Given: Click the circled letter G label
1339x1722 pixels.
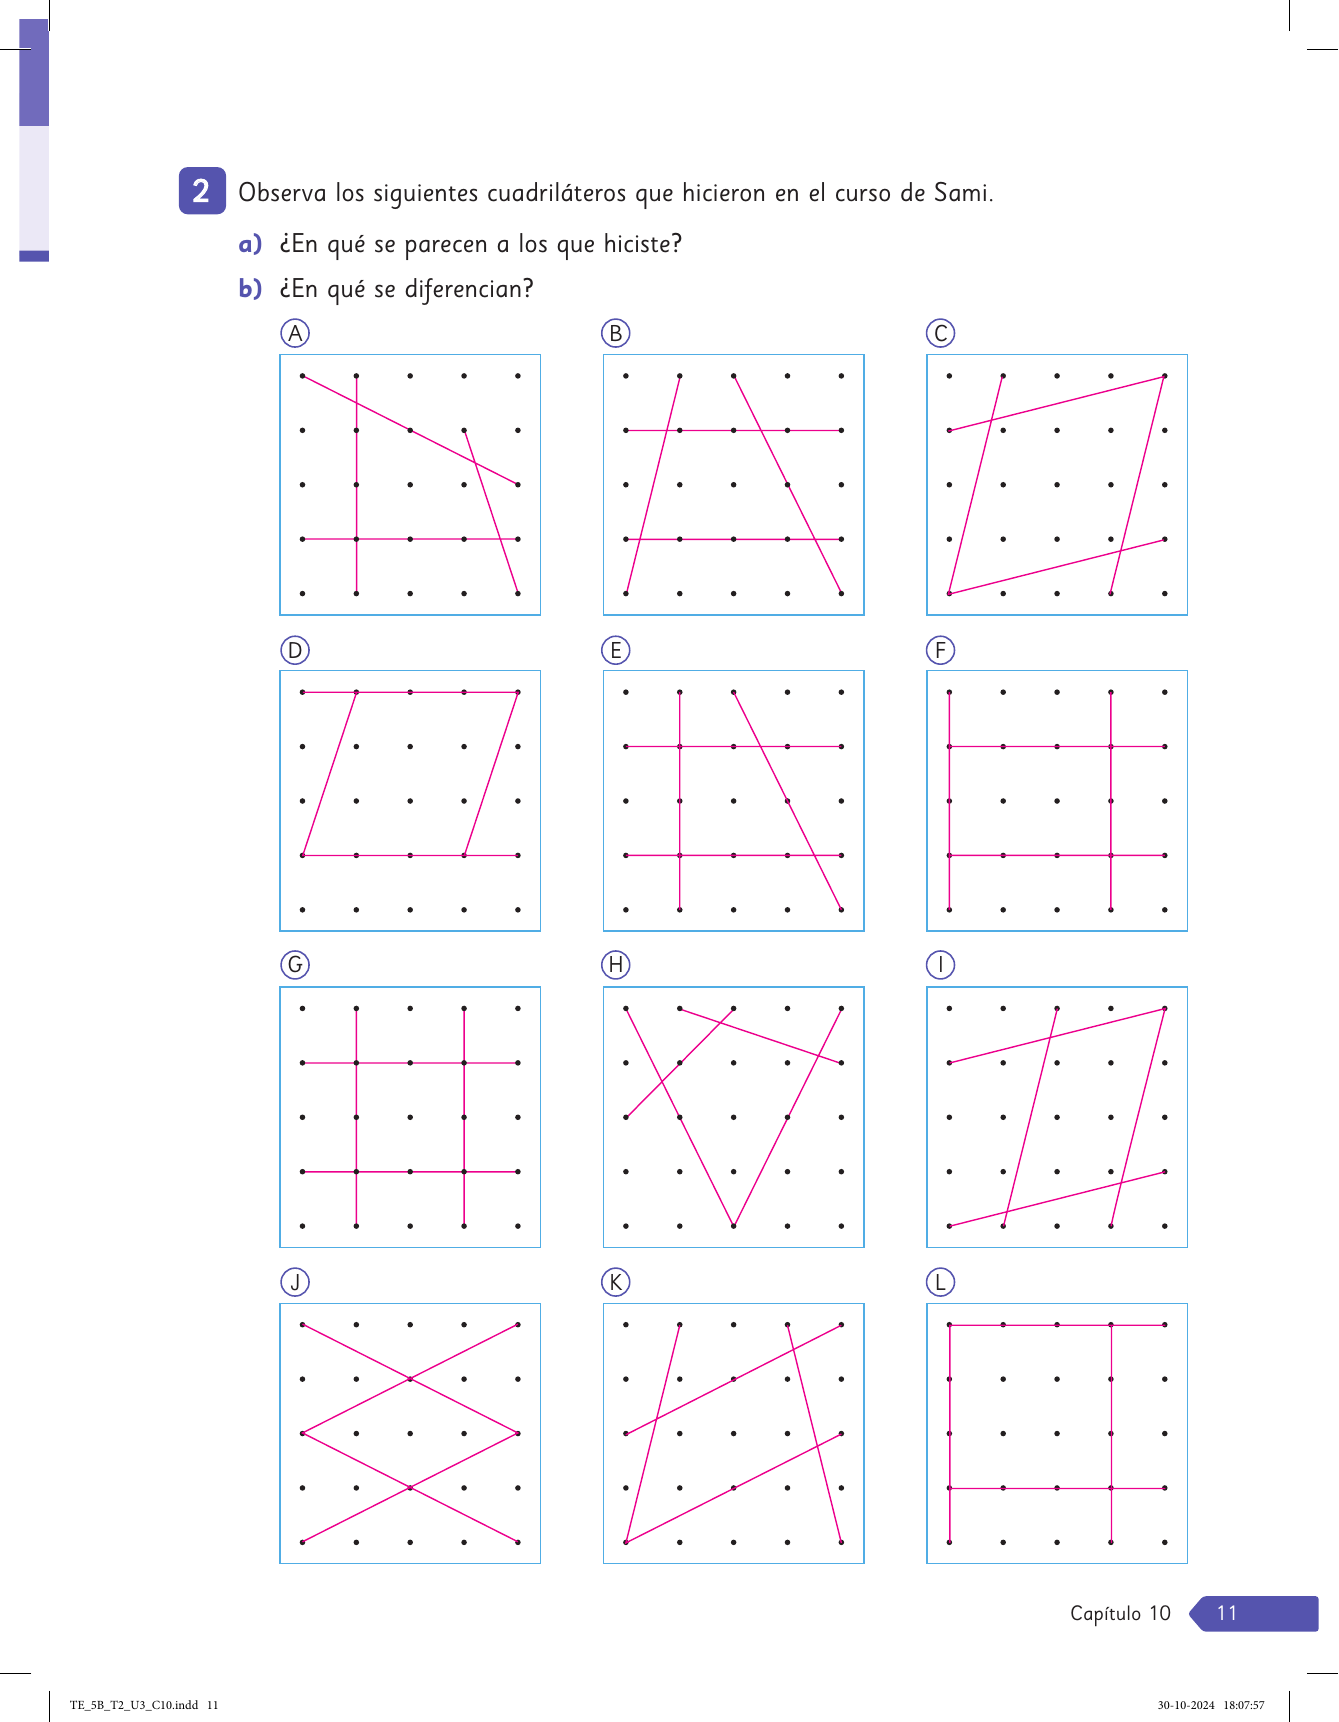Looking at the screenshot, I should 295,965.
